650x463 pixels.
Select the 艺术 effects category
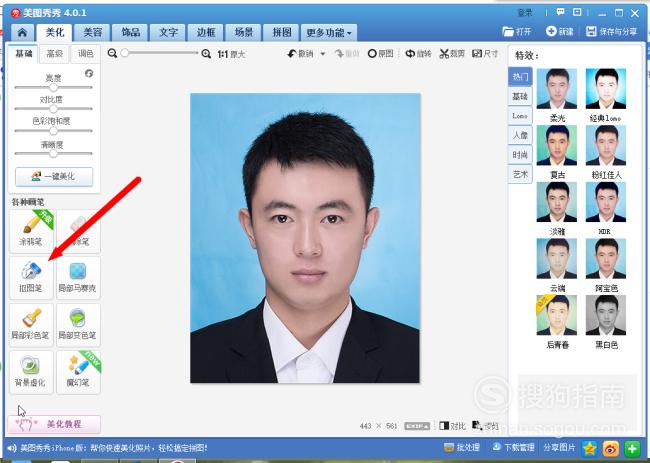pyautogui.click(x=520, y=174)
